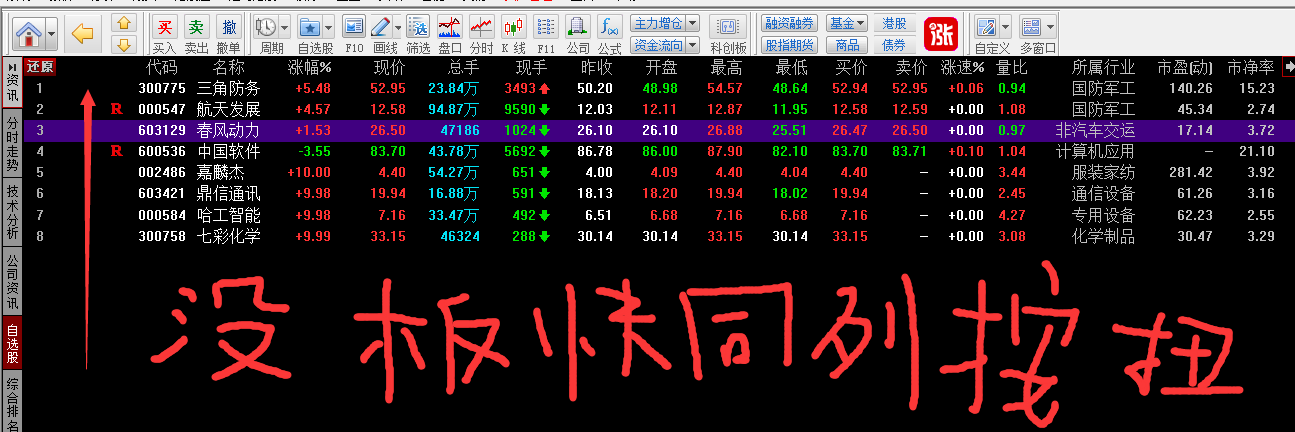Collapse the sidebar with the top-left arrow toggle
The height and width of the screenshot is (432, 1295).
12,68
